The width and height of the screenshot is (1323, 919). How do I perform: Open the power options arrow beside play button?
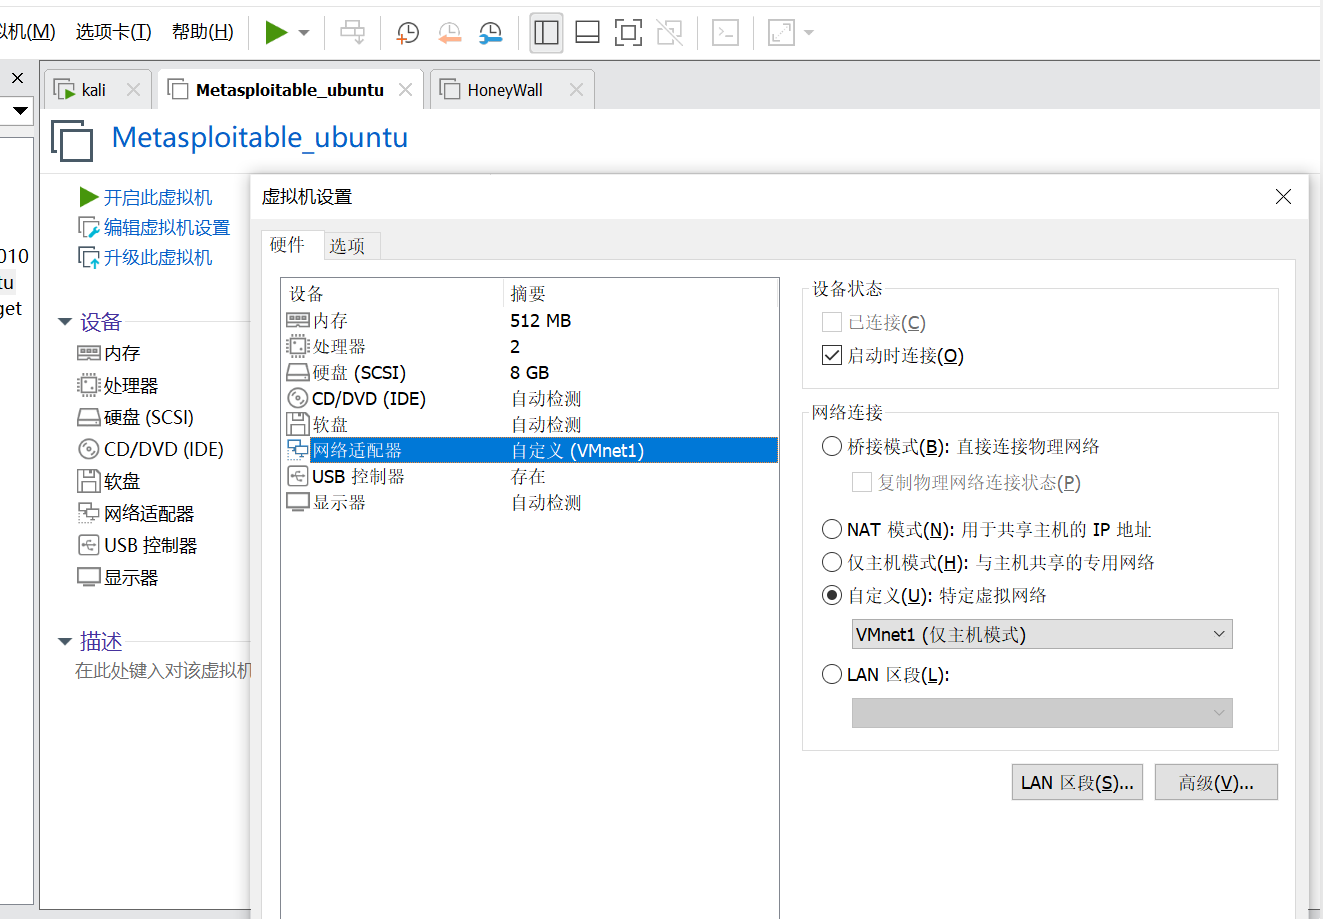304,33
